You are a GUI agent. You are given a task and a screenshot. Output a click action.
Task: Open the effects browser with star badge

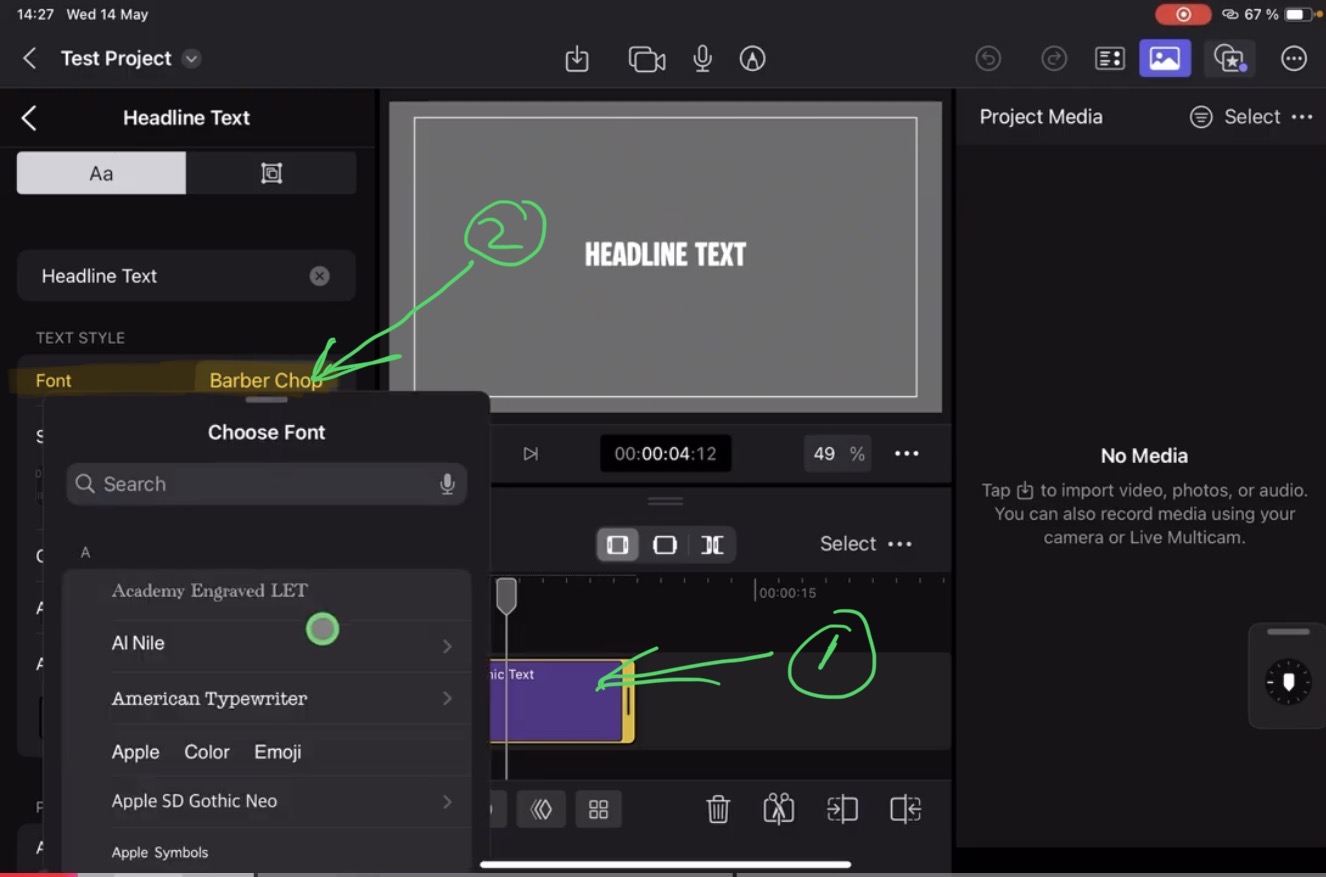1229,58
